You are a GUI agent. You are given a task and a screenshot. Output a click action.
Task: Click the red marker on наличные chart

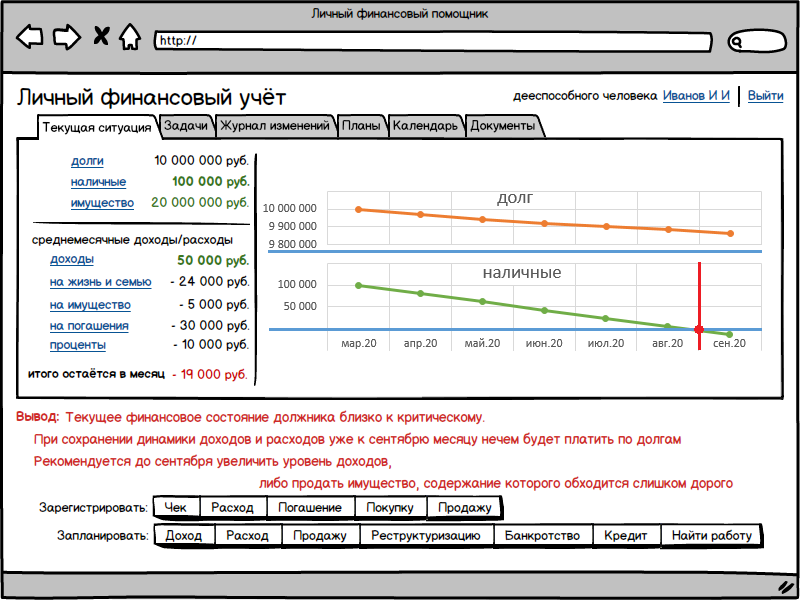pyautogui.click(x=699, y=329)
